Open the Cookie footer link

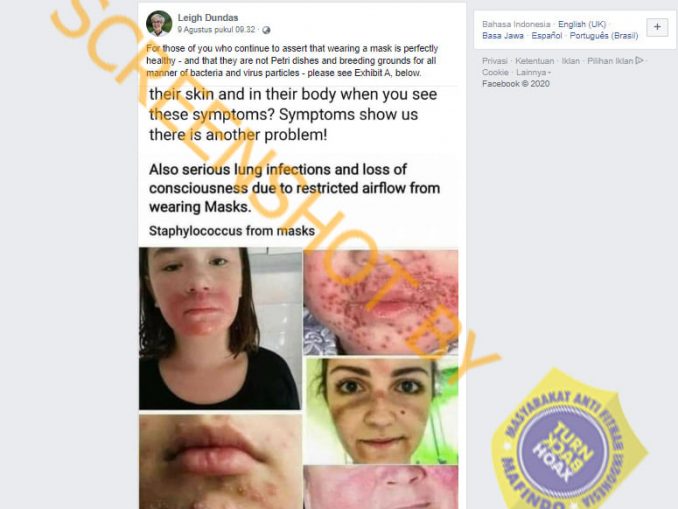tap(495, 72)
